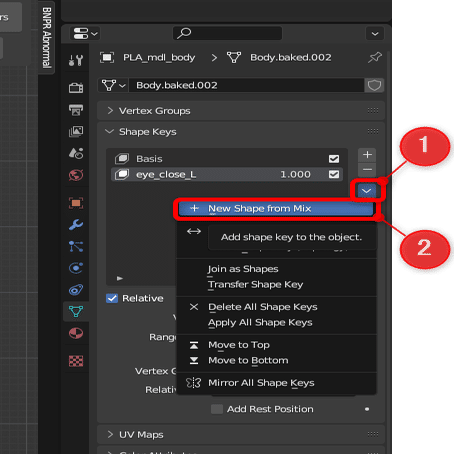Screen dimensions: 454x454
Task: Click the shape key icon beside eye_close_L
Action: click(122, 174)
